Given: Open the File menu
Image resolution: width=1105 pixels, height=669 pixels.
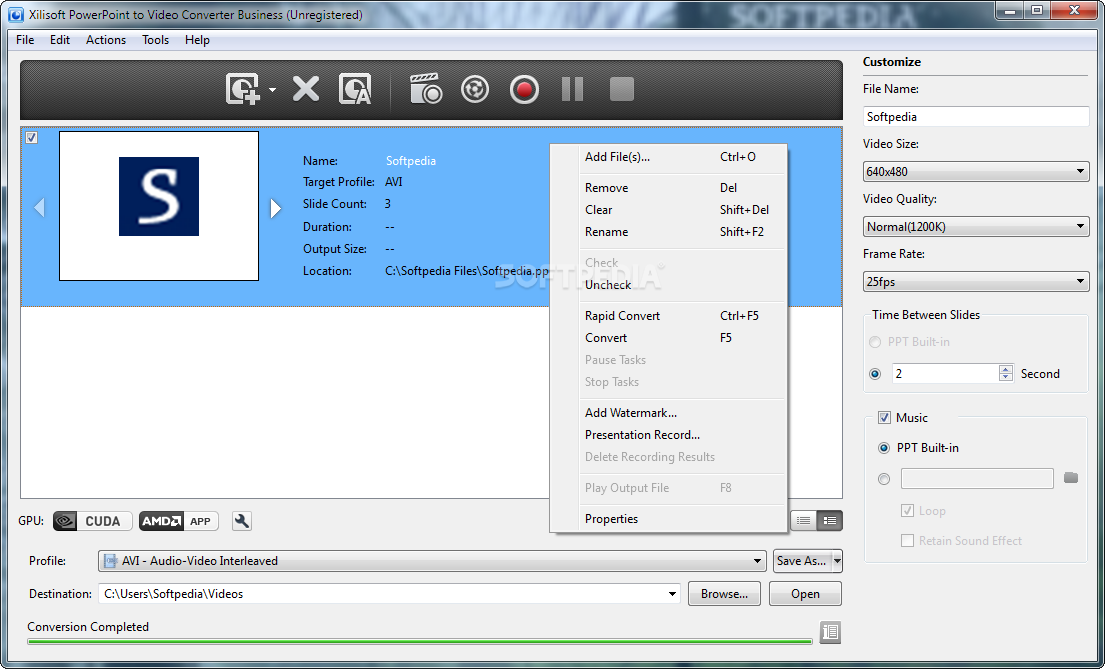Looking at the screenshot, I should (x=25, y=39).
